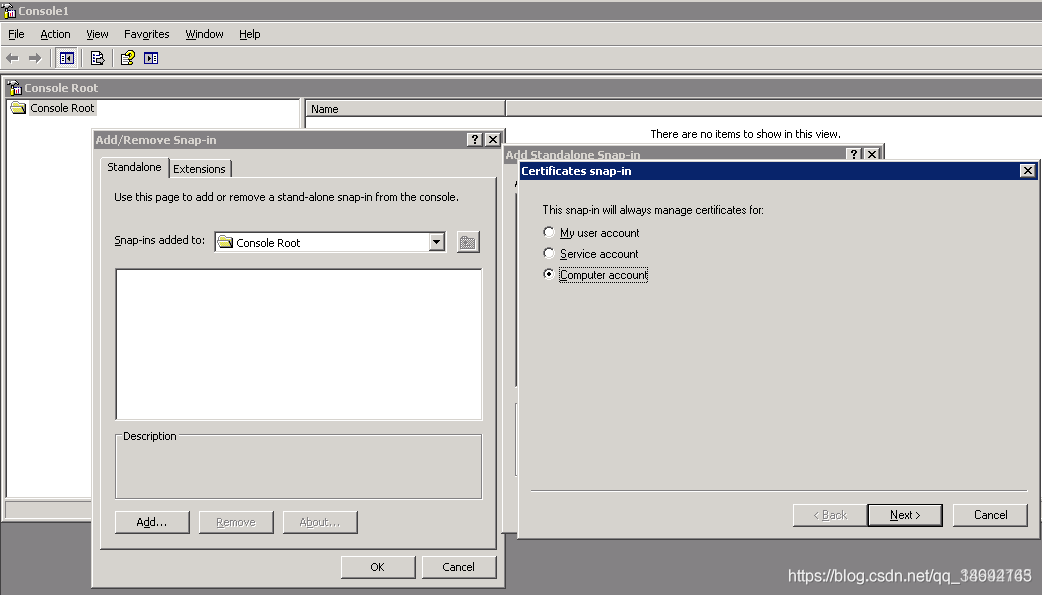Close the Add/Remove Snap-in dialog
This screenshot has height=595, width=1042.
492,139
